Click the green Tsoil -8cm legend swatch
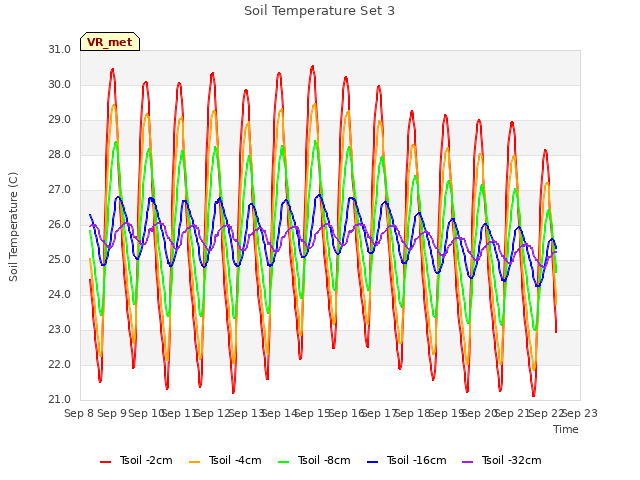The height and width of the screenshot is (480, 640). point(284,462)
